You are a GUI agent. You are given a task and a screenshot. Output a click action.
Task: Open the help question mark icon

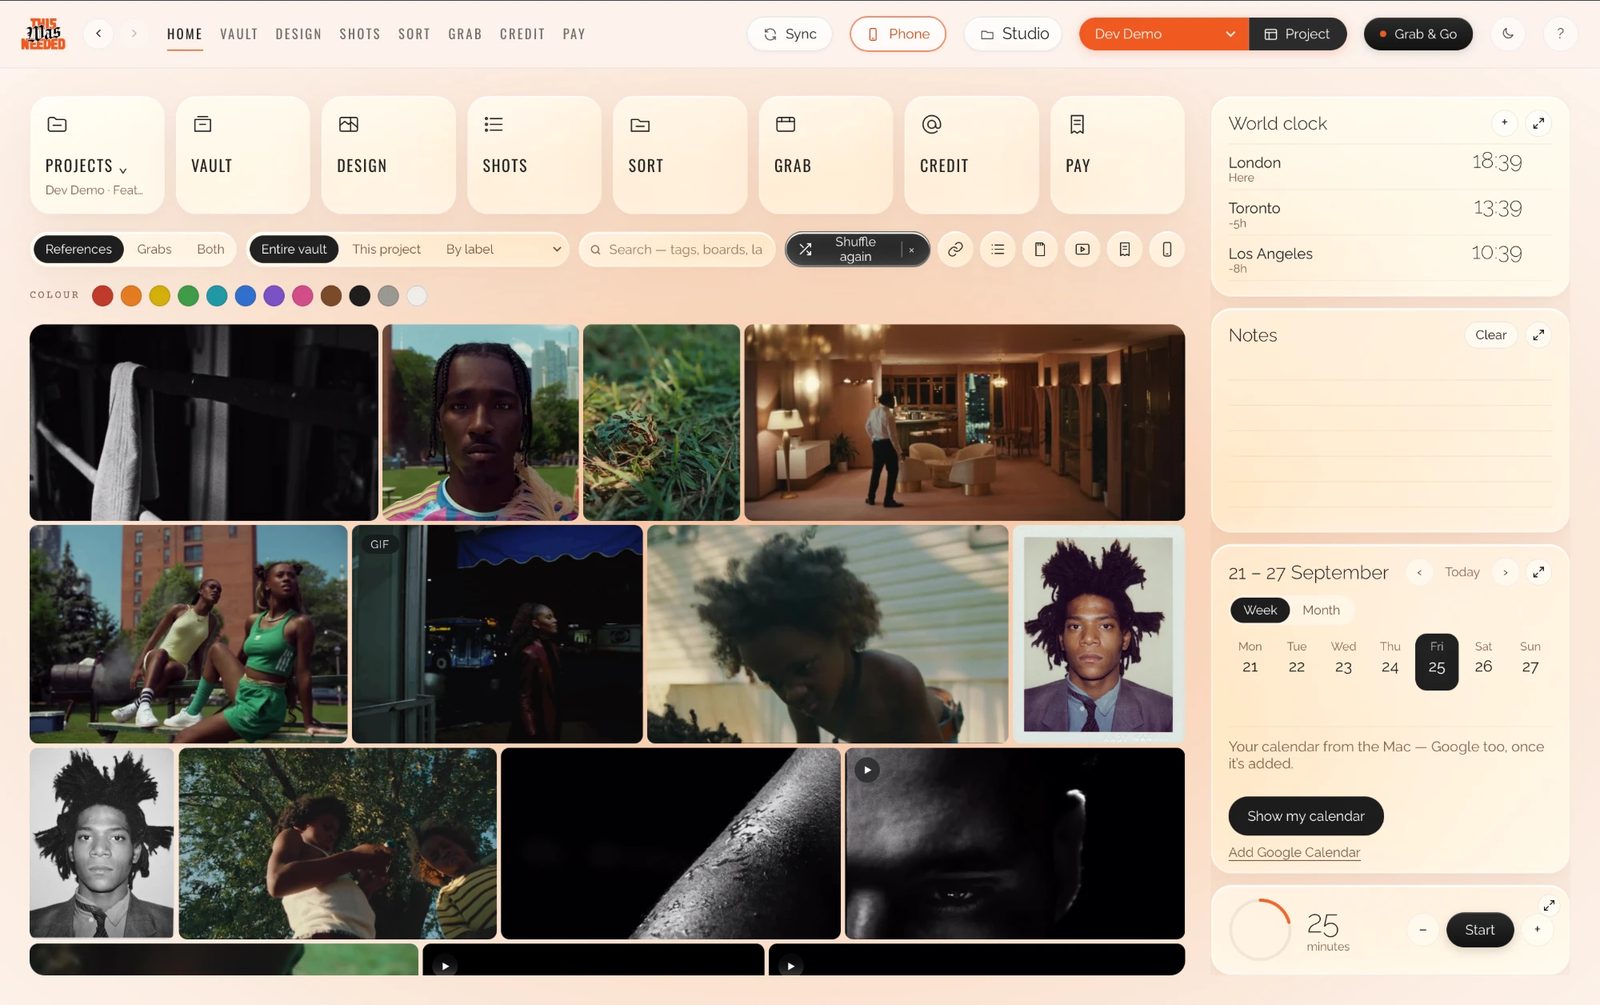pyautogui.click(x=1560, y=34)
